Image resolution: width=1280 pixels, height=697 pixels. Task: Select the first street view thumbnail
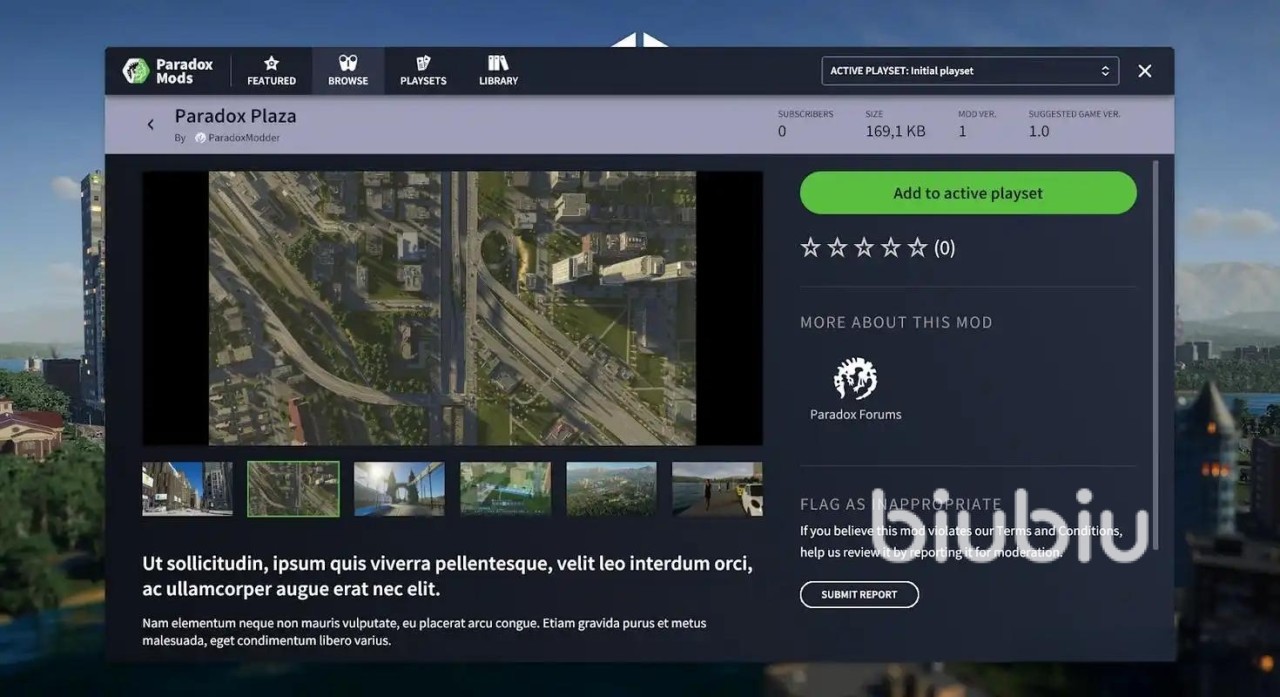click(187, 489)
